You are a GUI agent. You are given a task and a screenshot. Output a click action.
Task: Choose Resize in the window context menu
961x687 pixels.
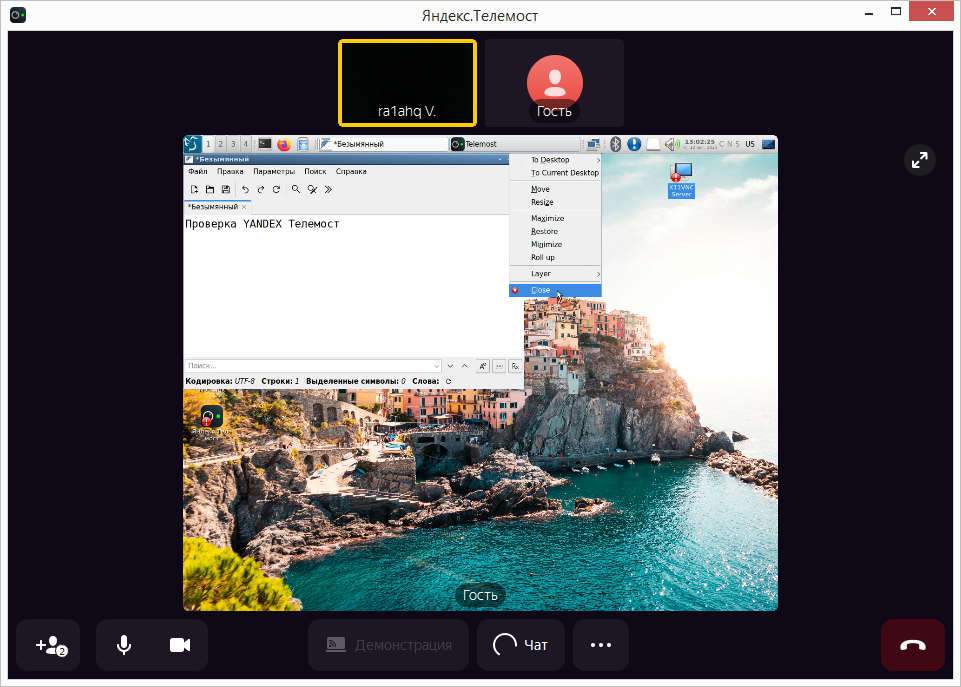(555, 202)
